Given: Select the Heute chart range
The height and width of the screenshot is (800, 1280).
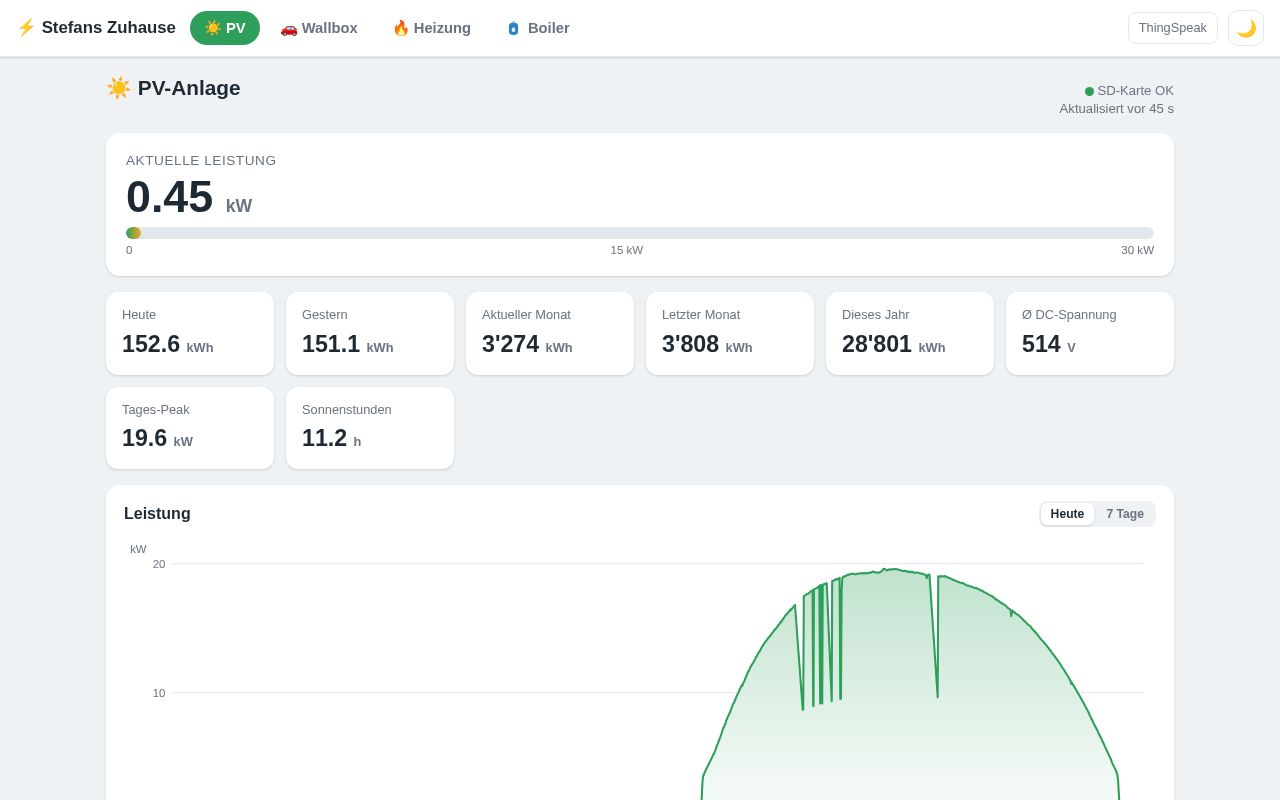Looking at the screenshot, I should click(1067, 514).
